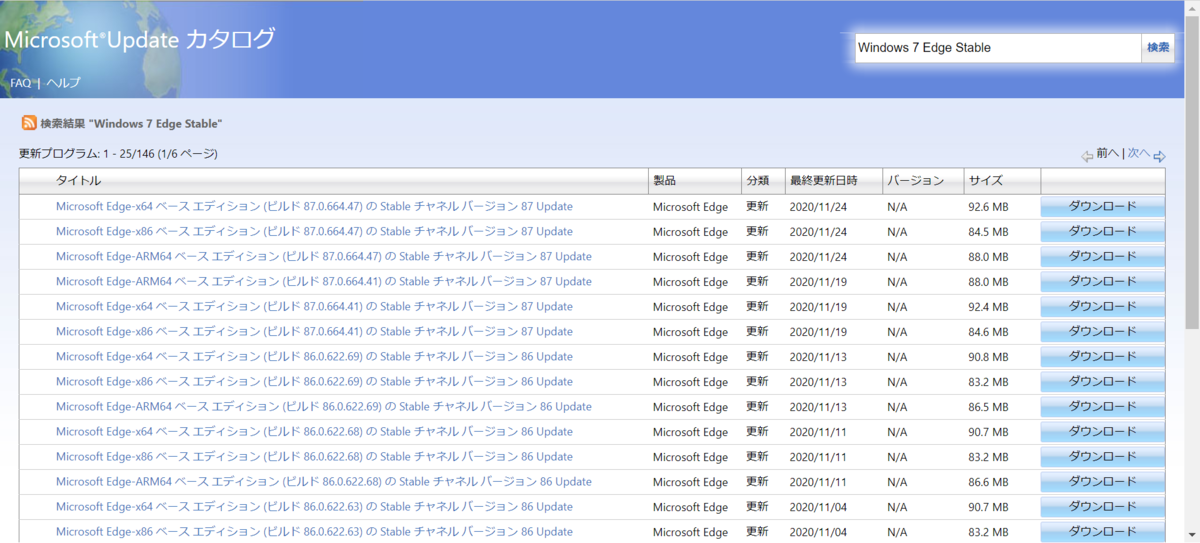Download Edge-x86 build 87.0.664.41 (84.6 MB)

[x=1103, y=332]
